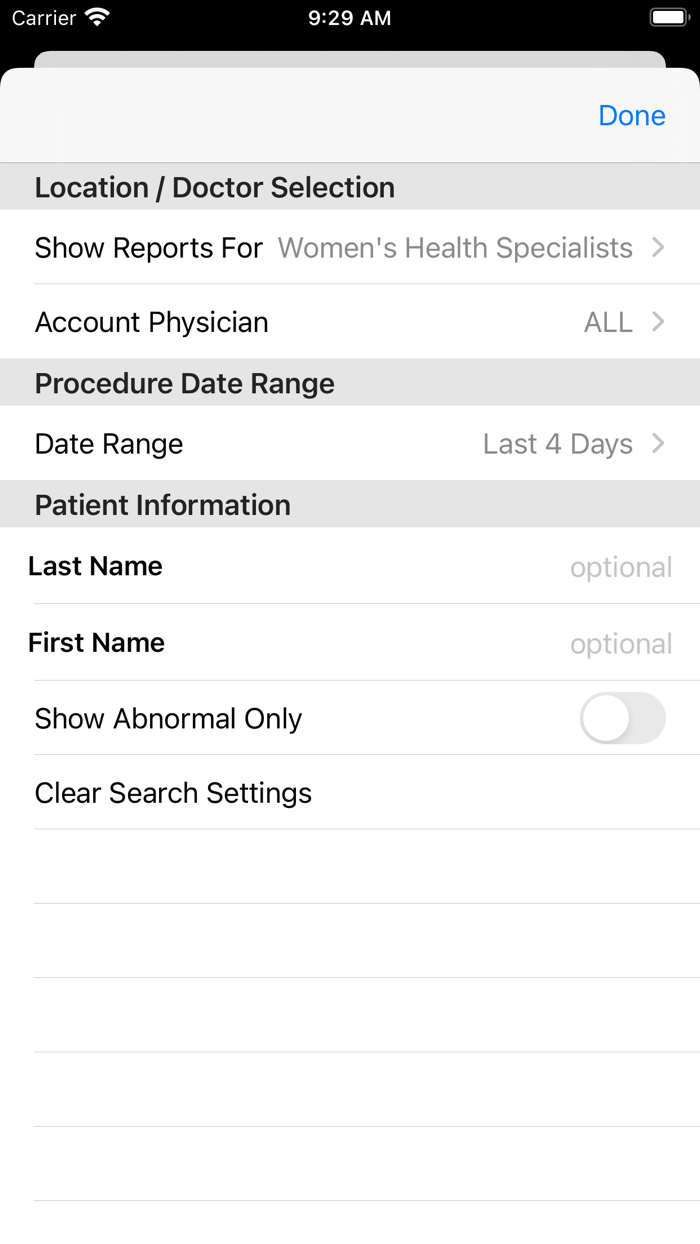Toggle abnormal results filtering on

coord(622,718)
